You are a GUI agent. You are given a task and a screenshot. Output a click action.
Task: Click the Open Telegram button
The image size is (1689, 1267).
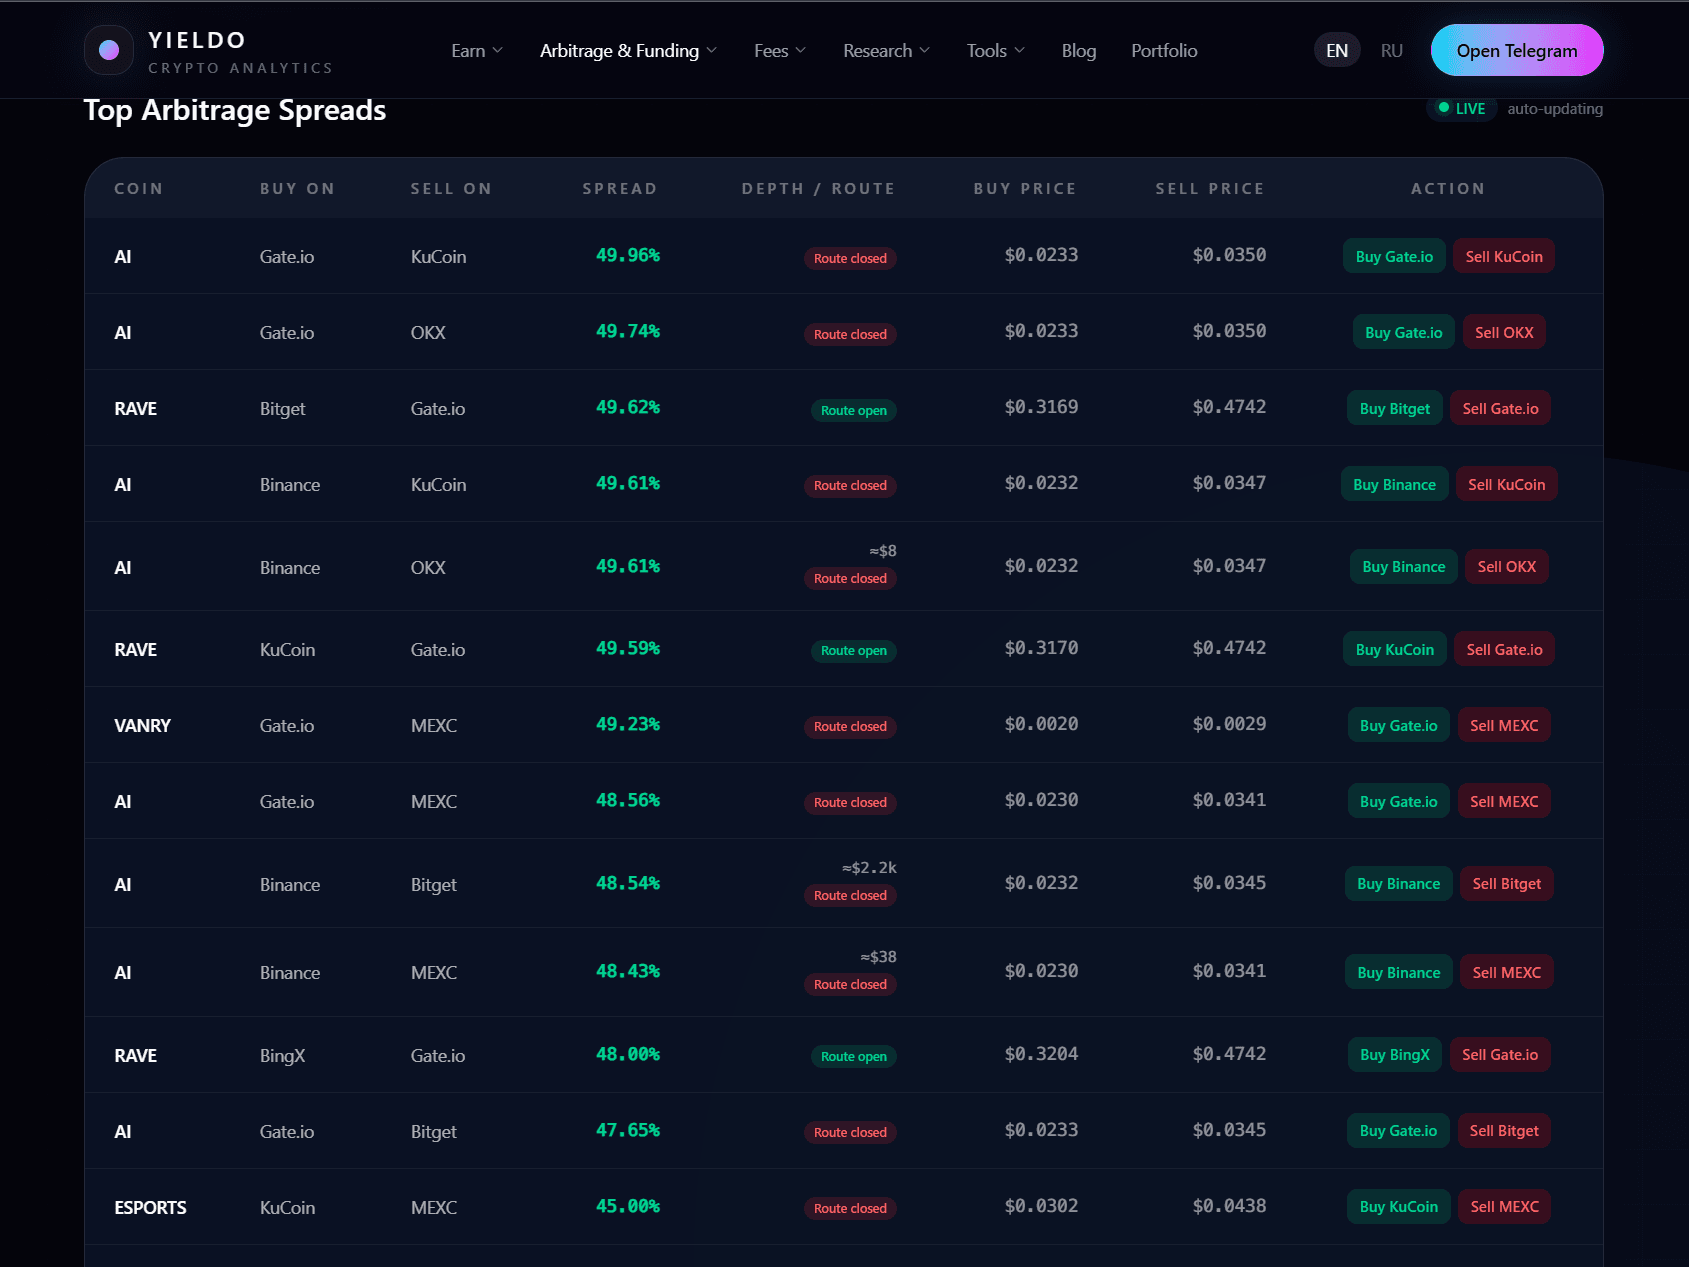click(x=1517, y=50)
